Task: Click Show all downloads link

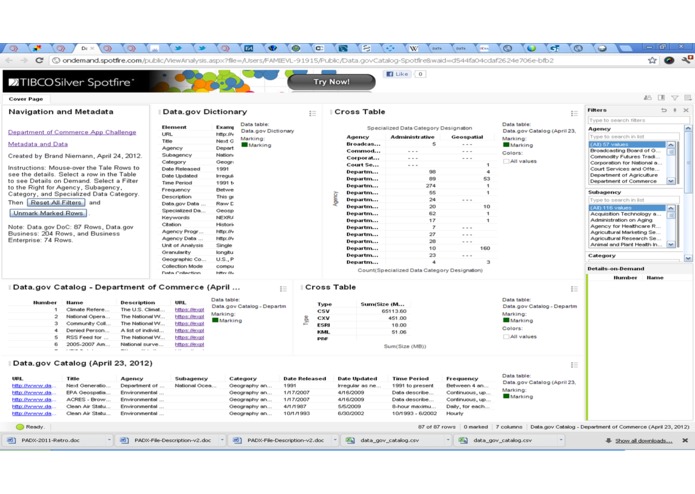Action: pos(643,440)
